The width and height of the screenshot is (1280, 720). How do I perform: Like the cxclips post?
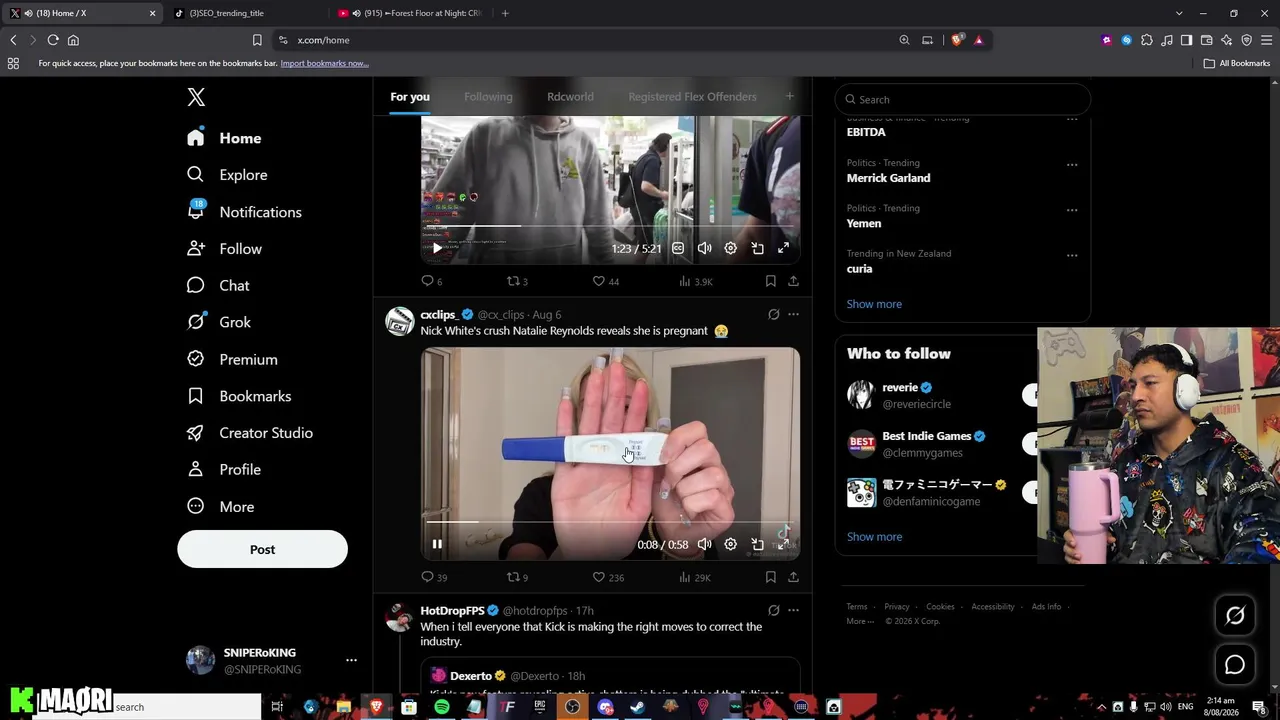[x=608, y=577]
